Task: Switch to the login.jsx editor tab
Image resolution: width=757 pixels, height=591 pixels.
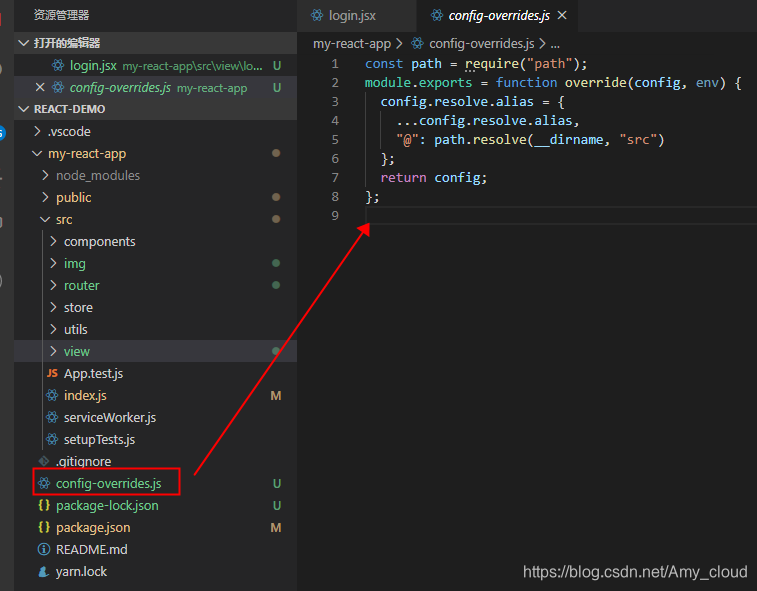Action: click(x=356, y=15)
